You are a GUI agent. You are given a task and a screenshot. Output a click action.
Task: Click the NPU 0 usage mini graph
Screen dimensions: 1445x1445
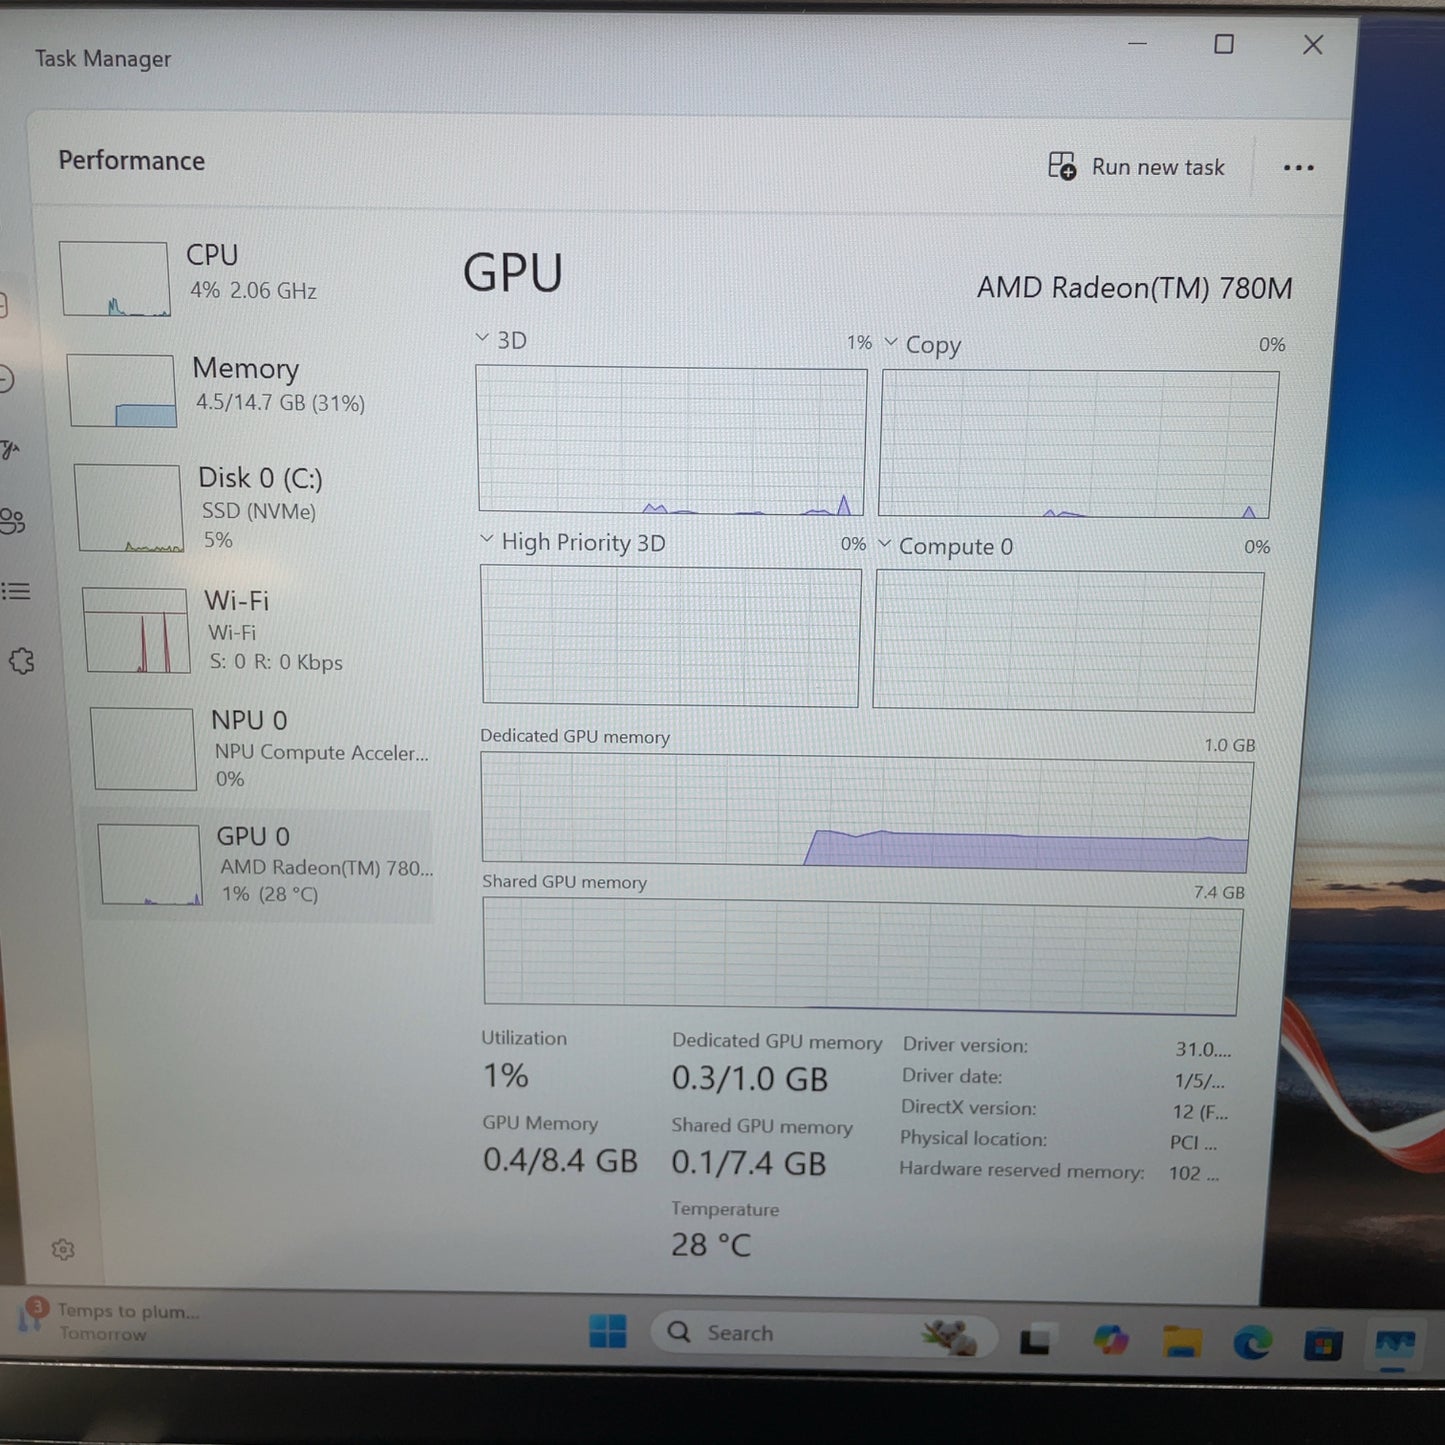(x=143, y=749)
